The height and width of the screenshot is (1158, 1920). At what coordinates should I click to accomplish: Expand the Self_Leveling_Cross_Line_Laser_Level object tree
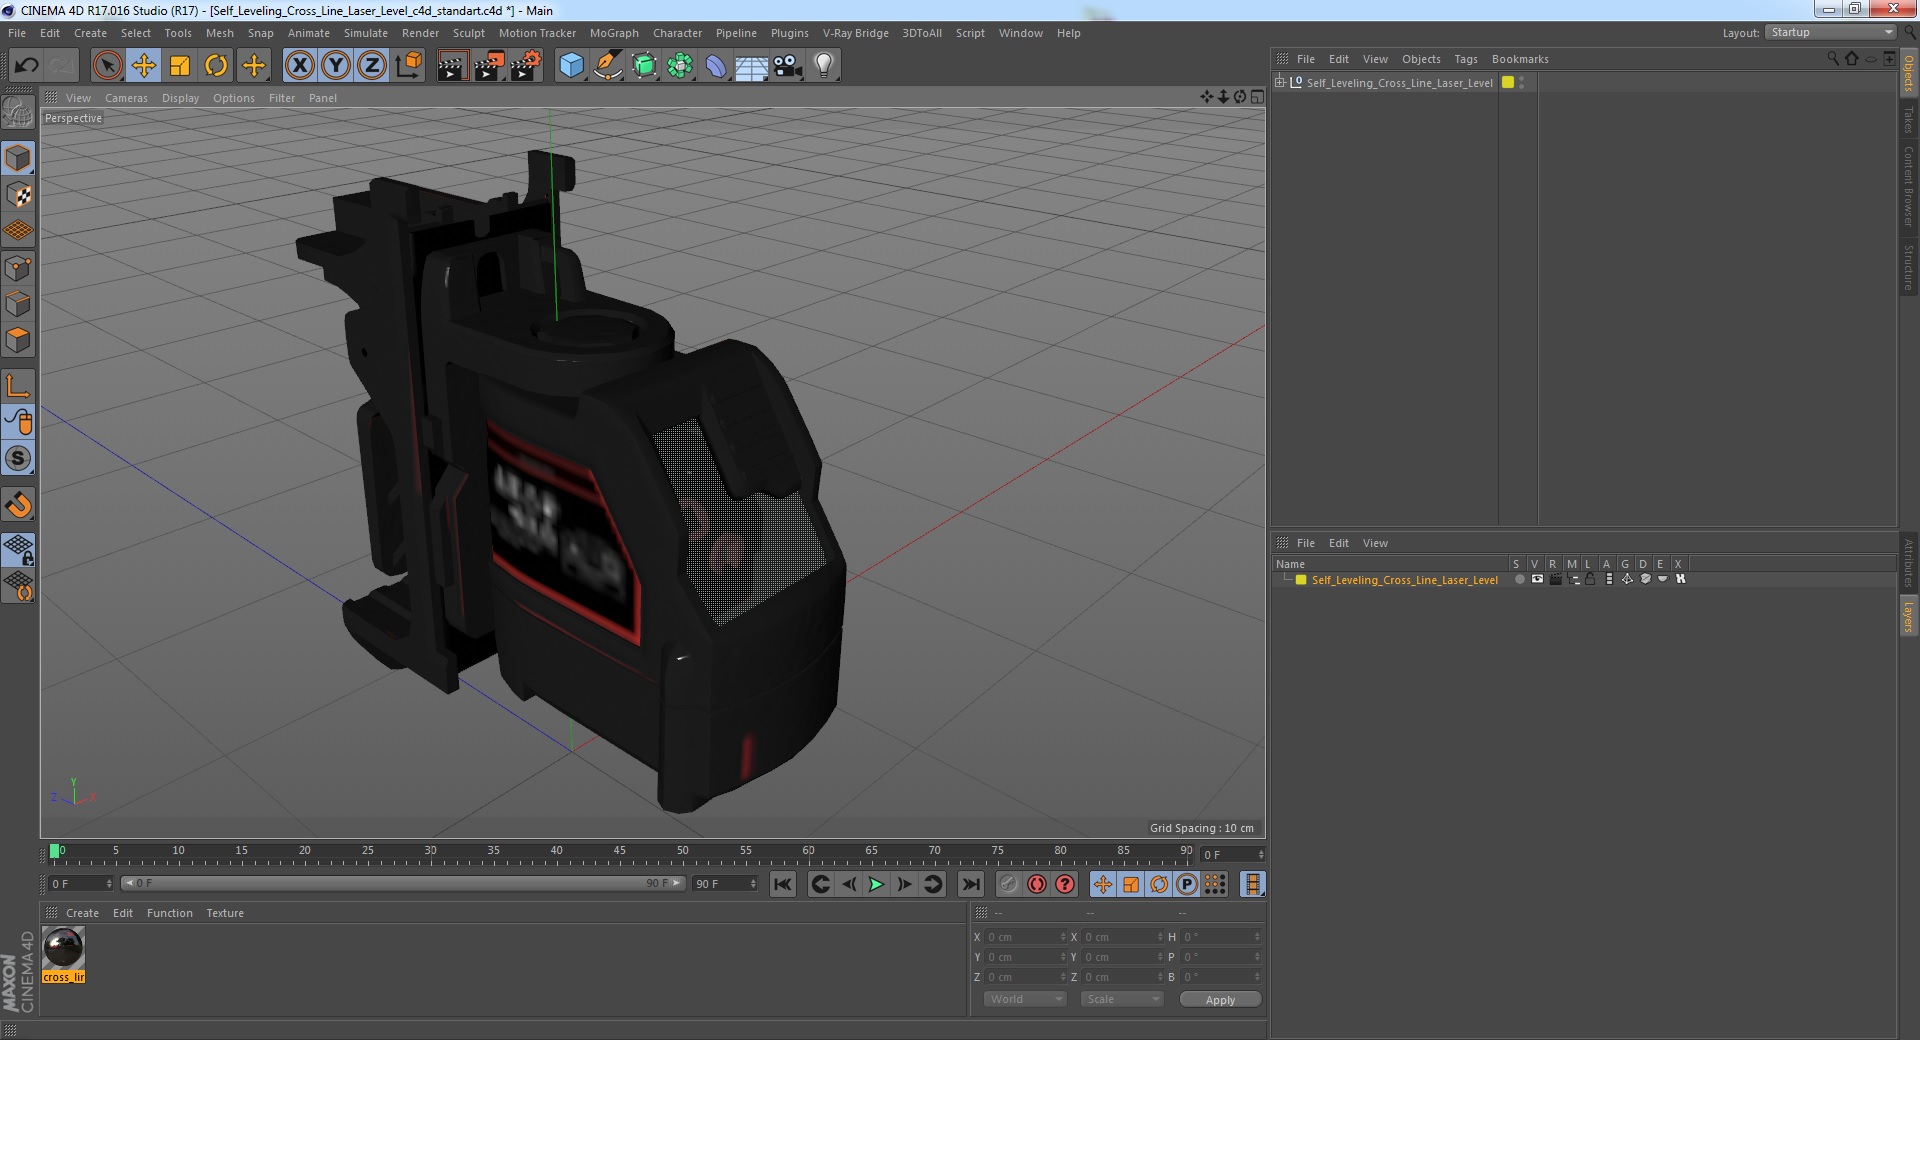click(x=1280, y=82)
